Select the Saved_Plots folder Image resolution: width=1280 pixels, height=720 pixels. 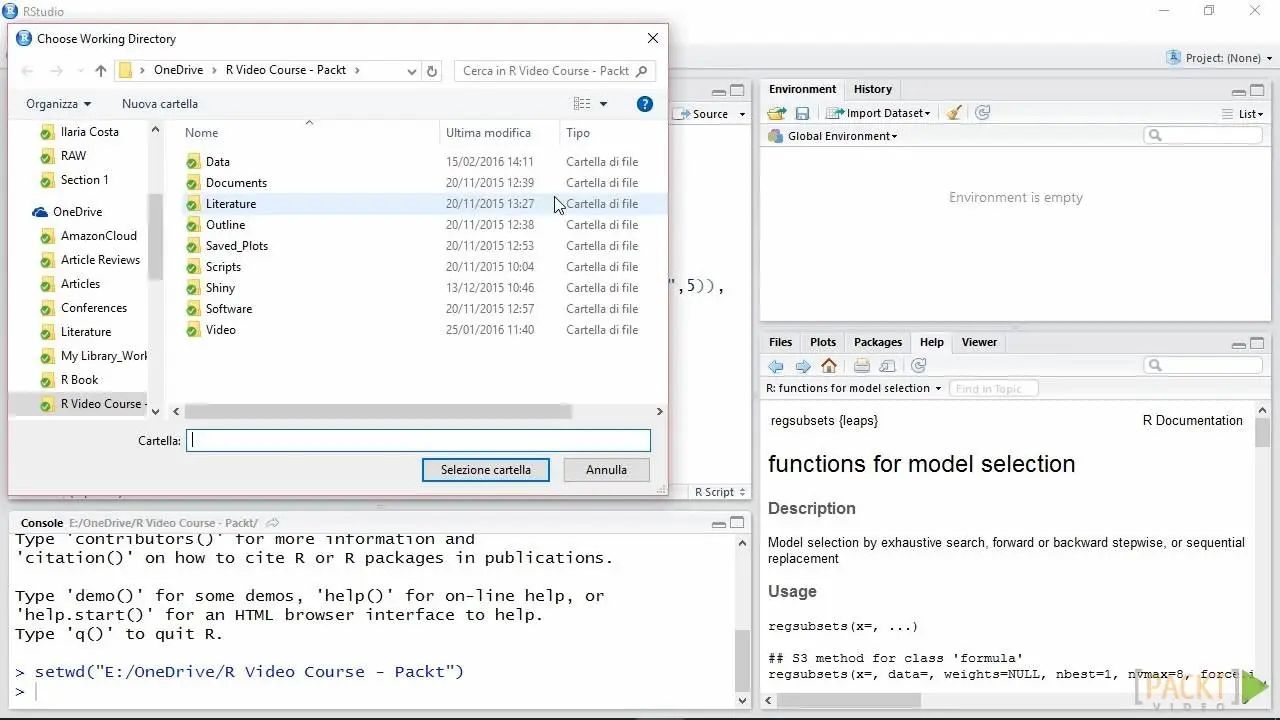pos(237,246)
